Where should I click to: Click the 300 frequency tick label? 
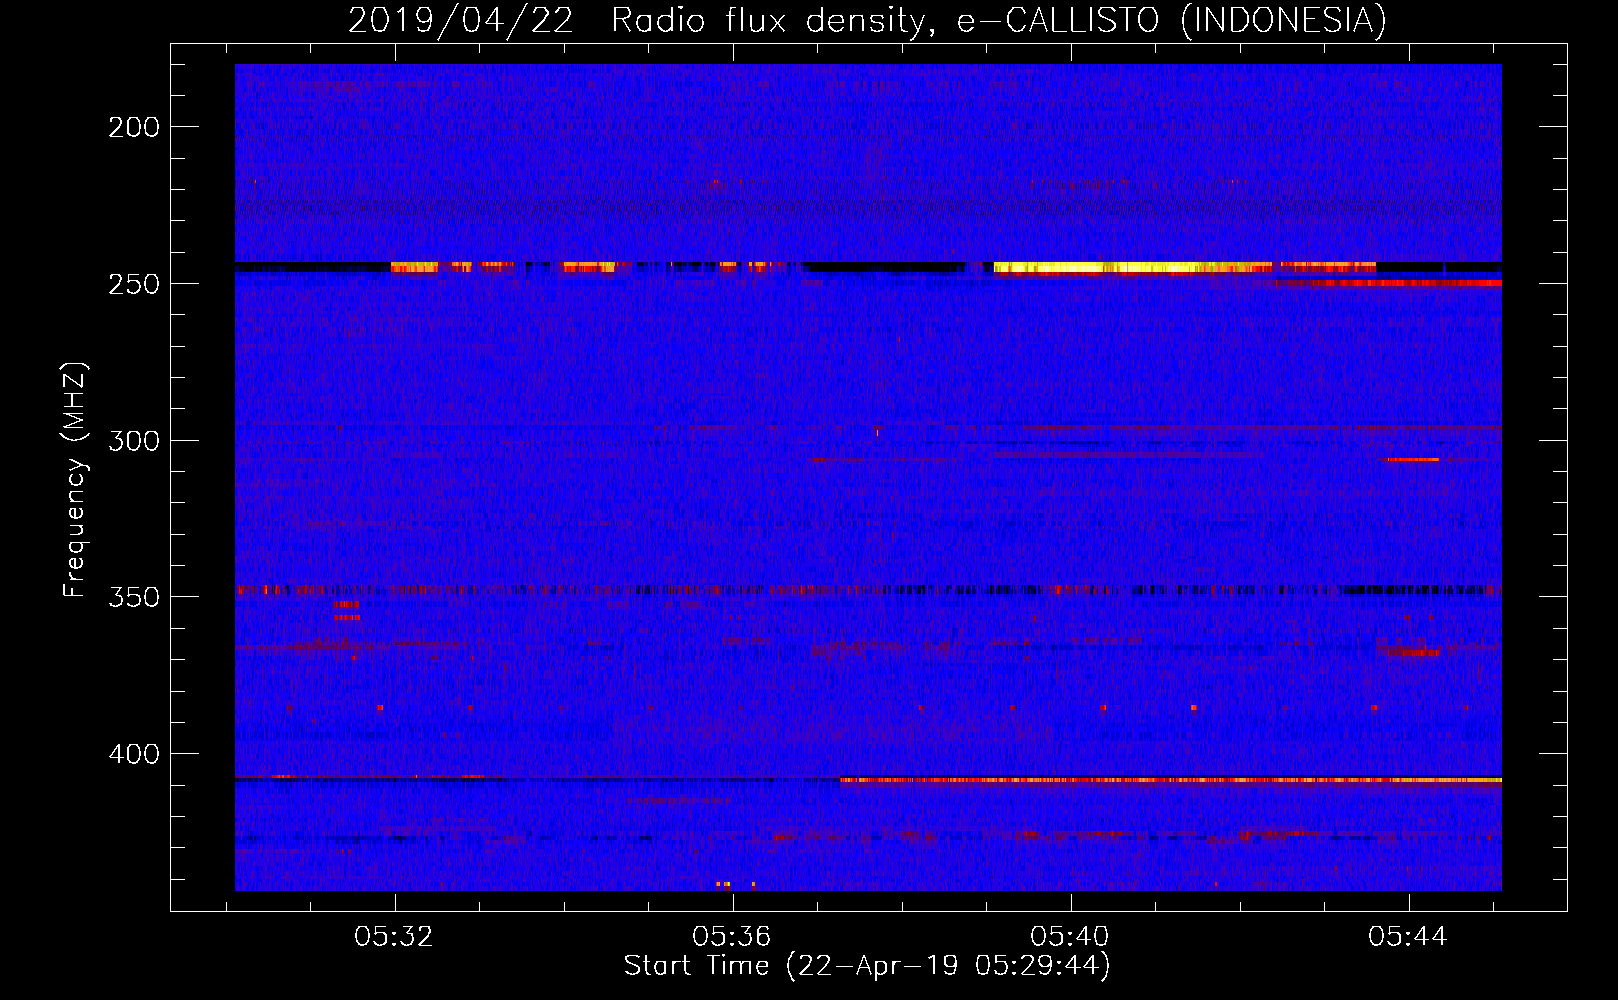click(133, 441)
